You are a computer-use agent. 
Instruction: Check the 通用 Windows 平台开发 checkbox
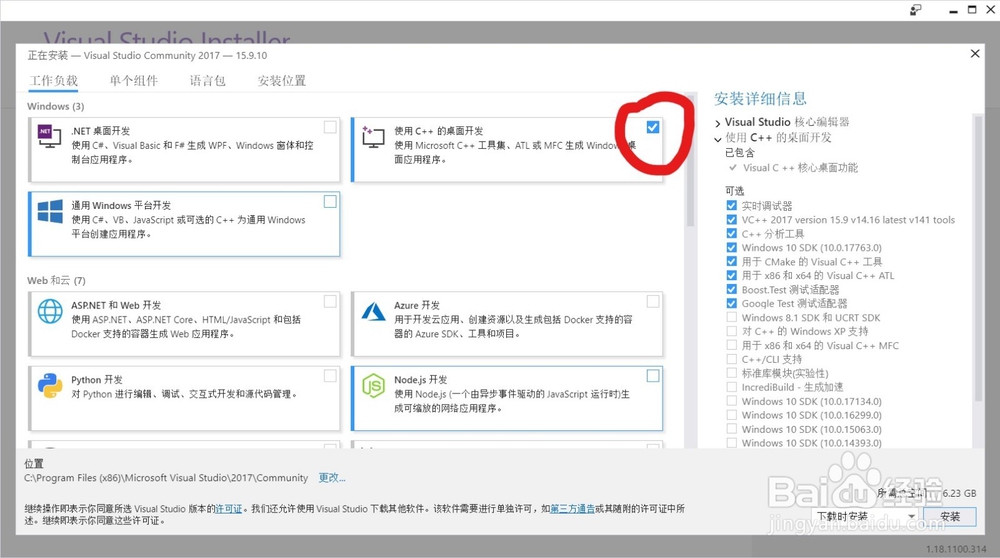(x=330, y=202)
